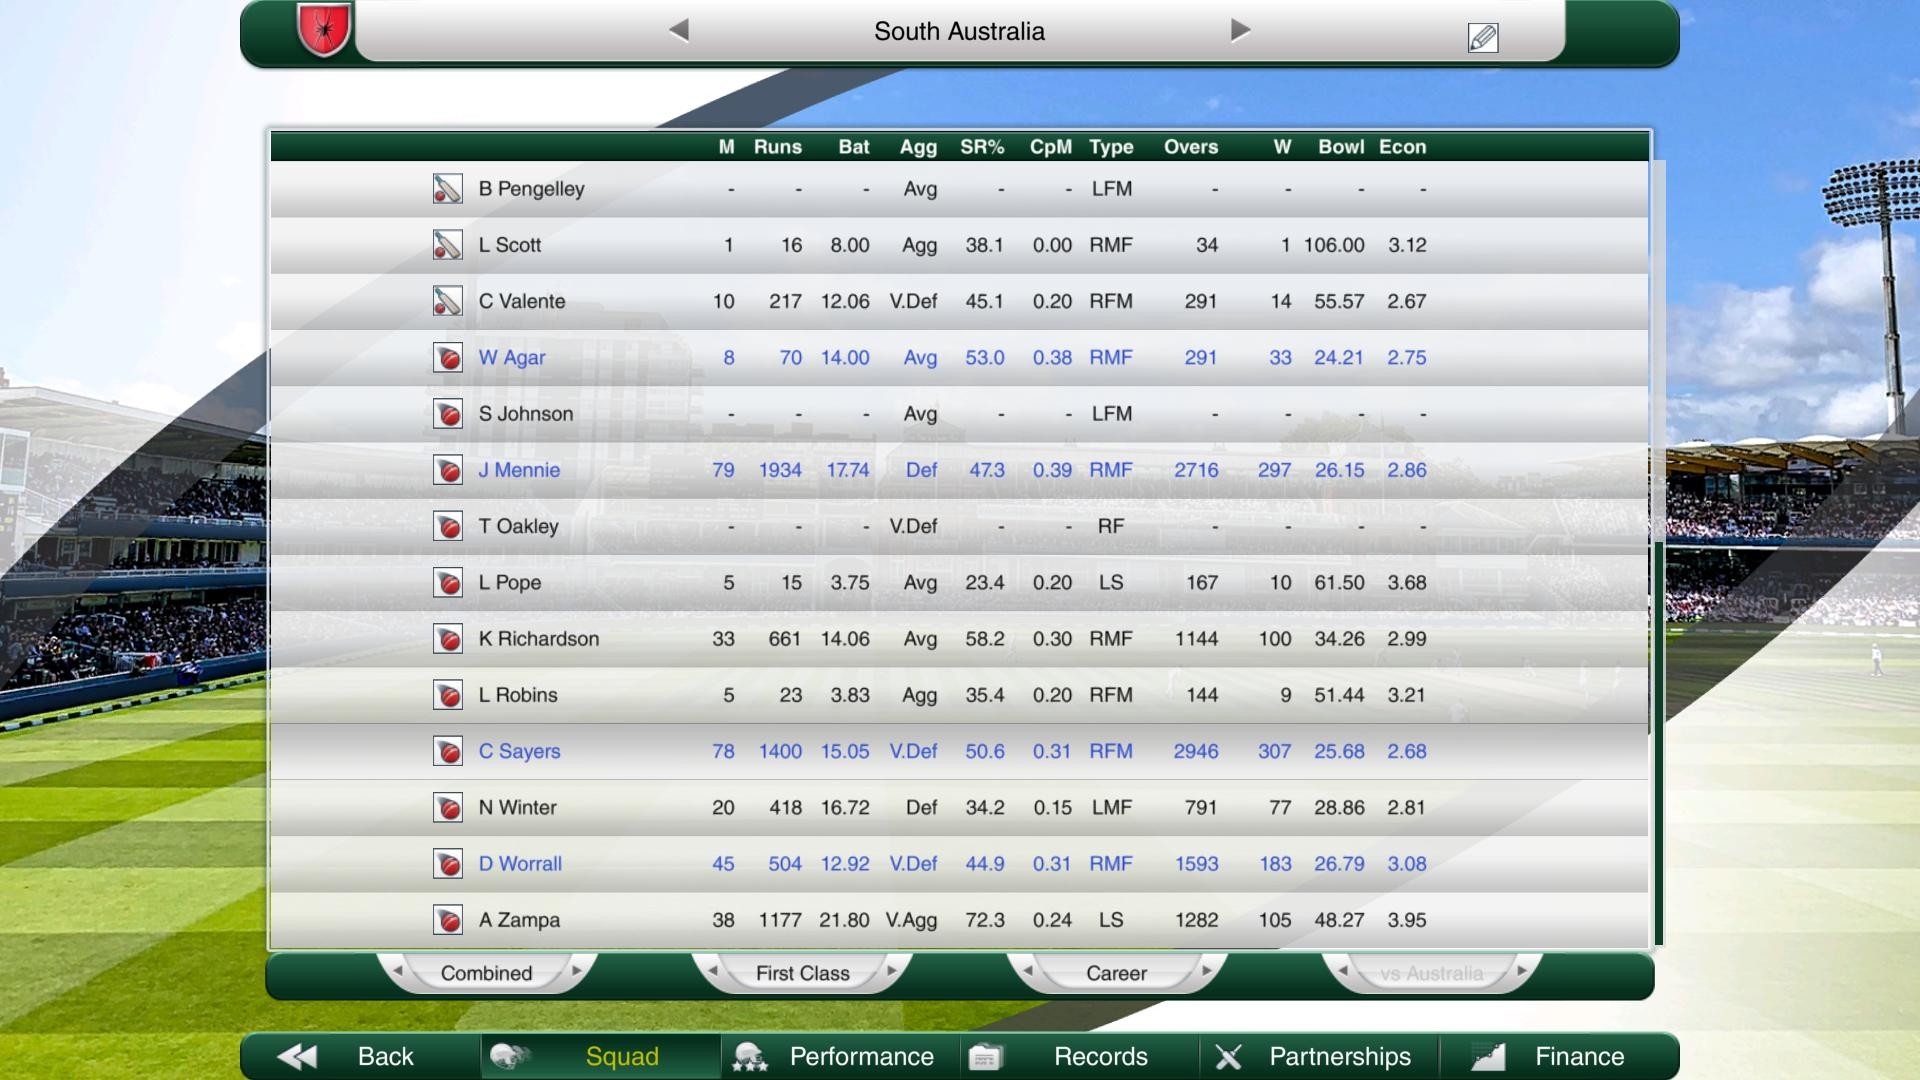Click the squad list vertical scrollbar
The height and width of the screenshot is (1080, 1920).
1658,742
